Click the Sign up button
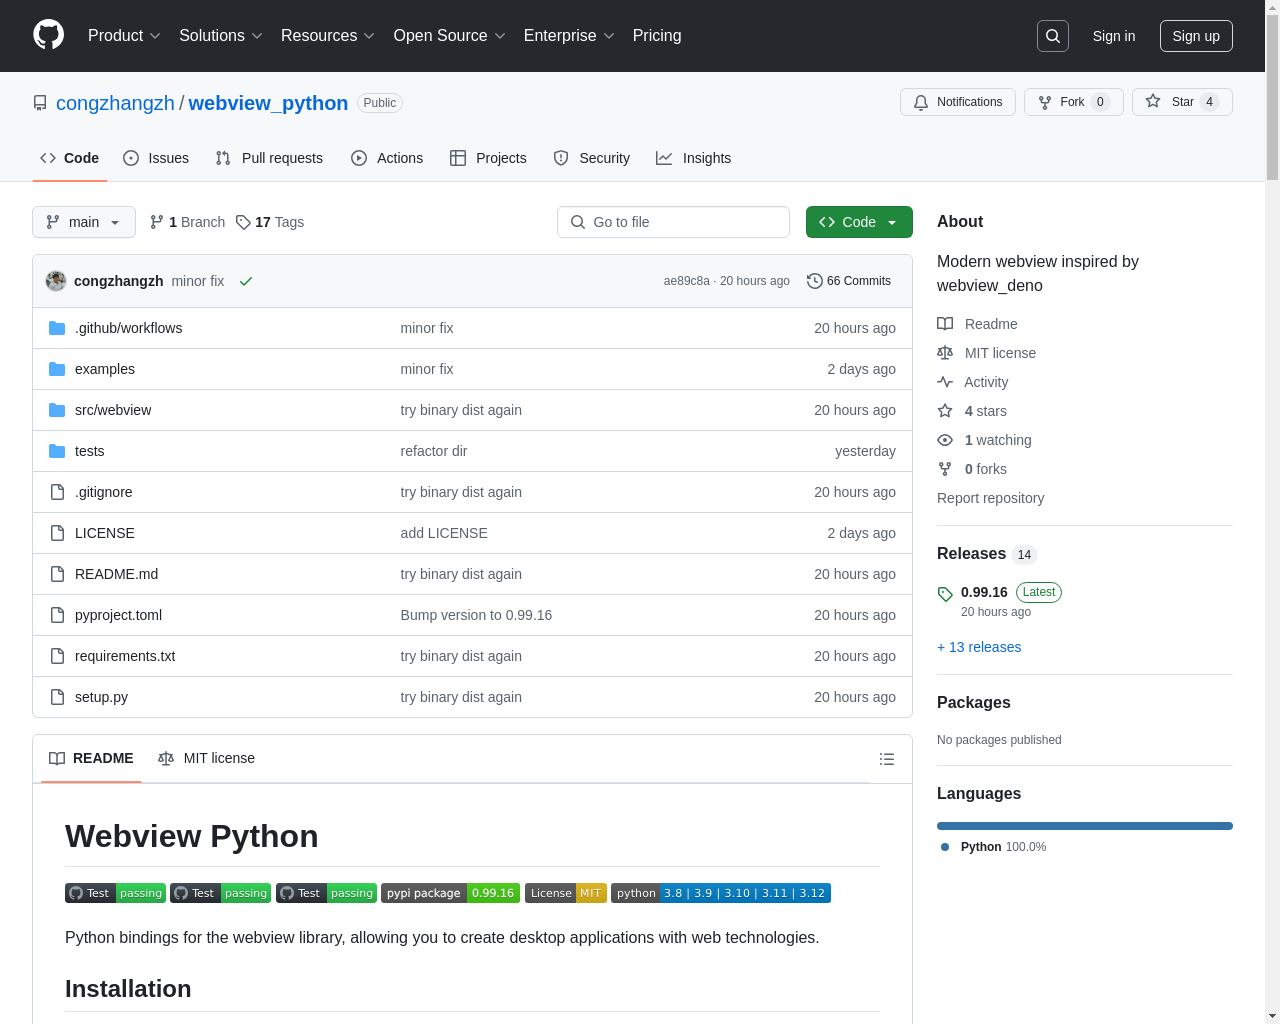Image resolution: width=1280 pixels, height=1024 pixels. 1196,36
